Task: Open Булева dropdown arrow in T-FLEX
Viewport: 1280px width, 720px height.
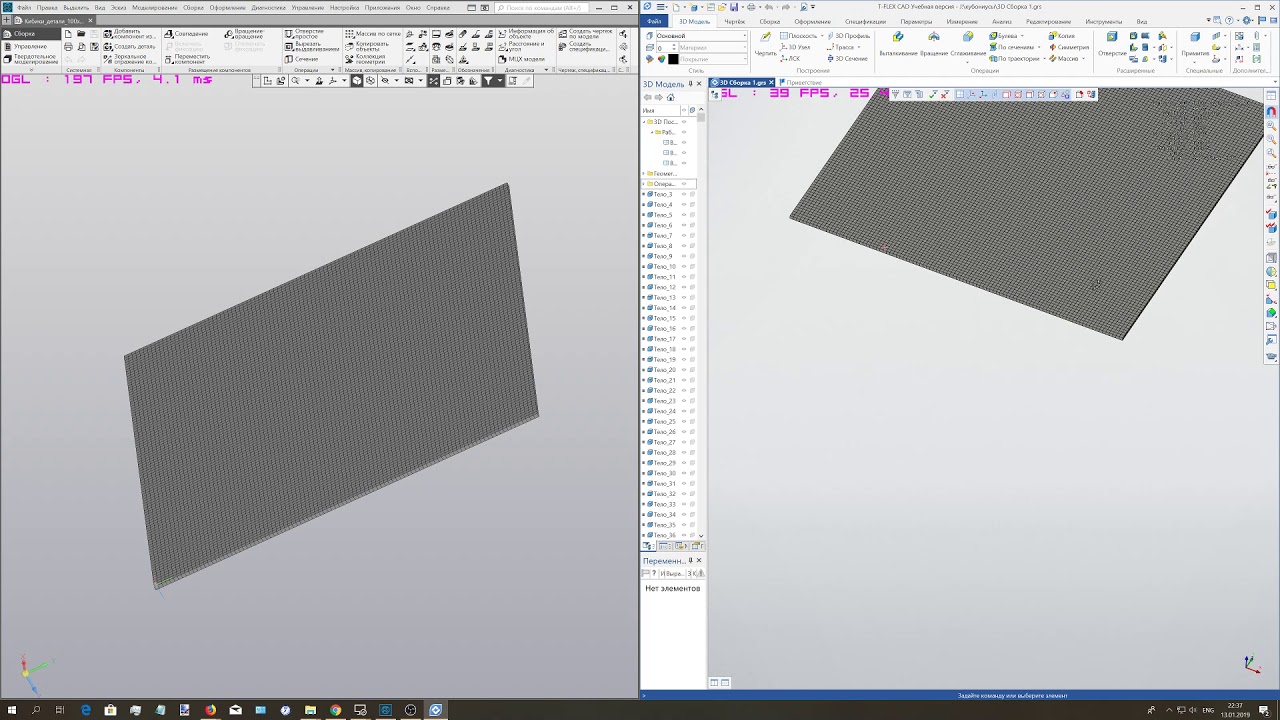Action: click(x=1024, y=36)
